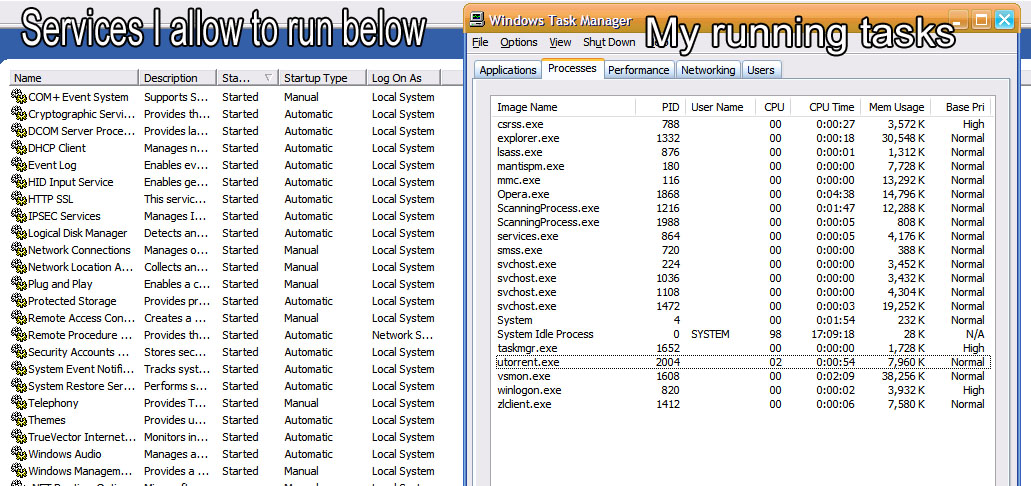Select the utorrent.exe process row
This screenshot has height=486, width=1031.
pyautogui.click(x=741, y=362)
